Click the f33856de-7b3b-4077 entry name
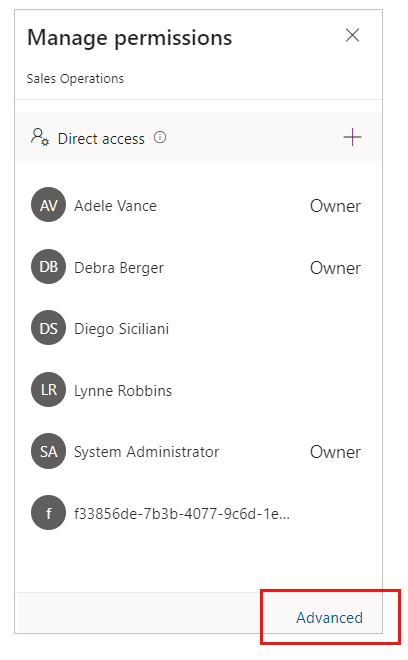 click(182, 514)
